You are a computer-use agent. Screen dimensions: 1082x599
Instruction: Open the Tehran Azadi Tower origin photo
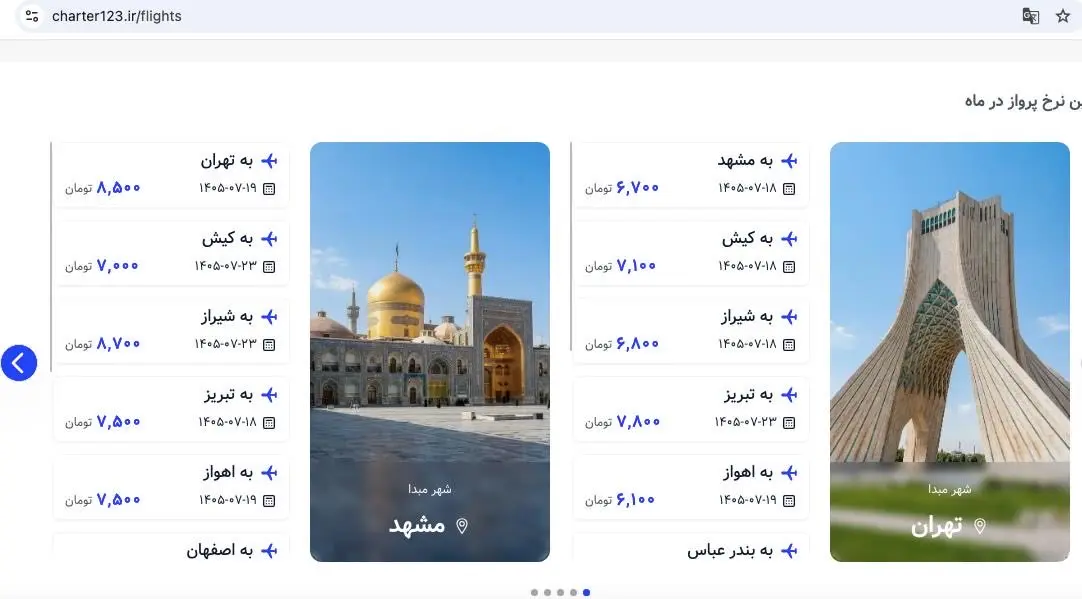click(x=950, y=352)
